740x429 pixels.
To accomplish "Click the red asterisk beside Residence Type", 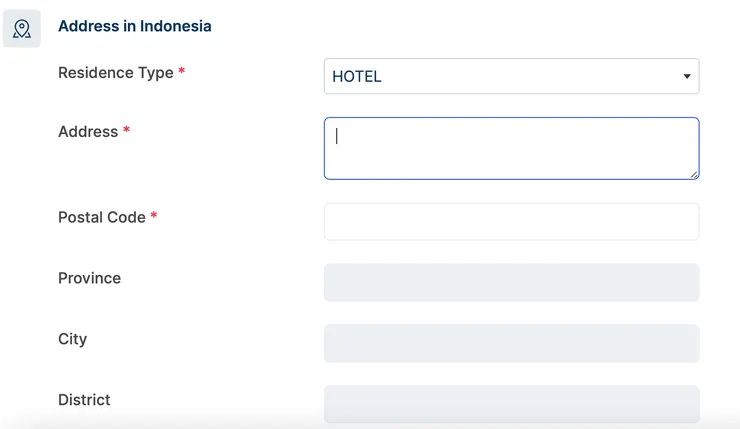I will [182, 73].
